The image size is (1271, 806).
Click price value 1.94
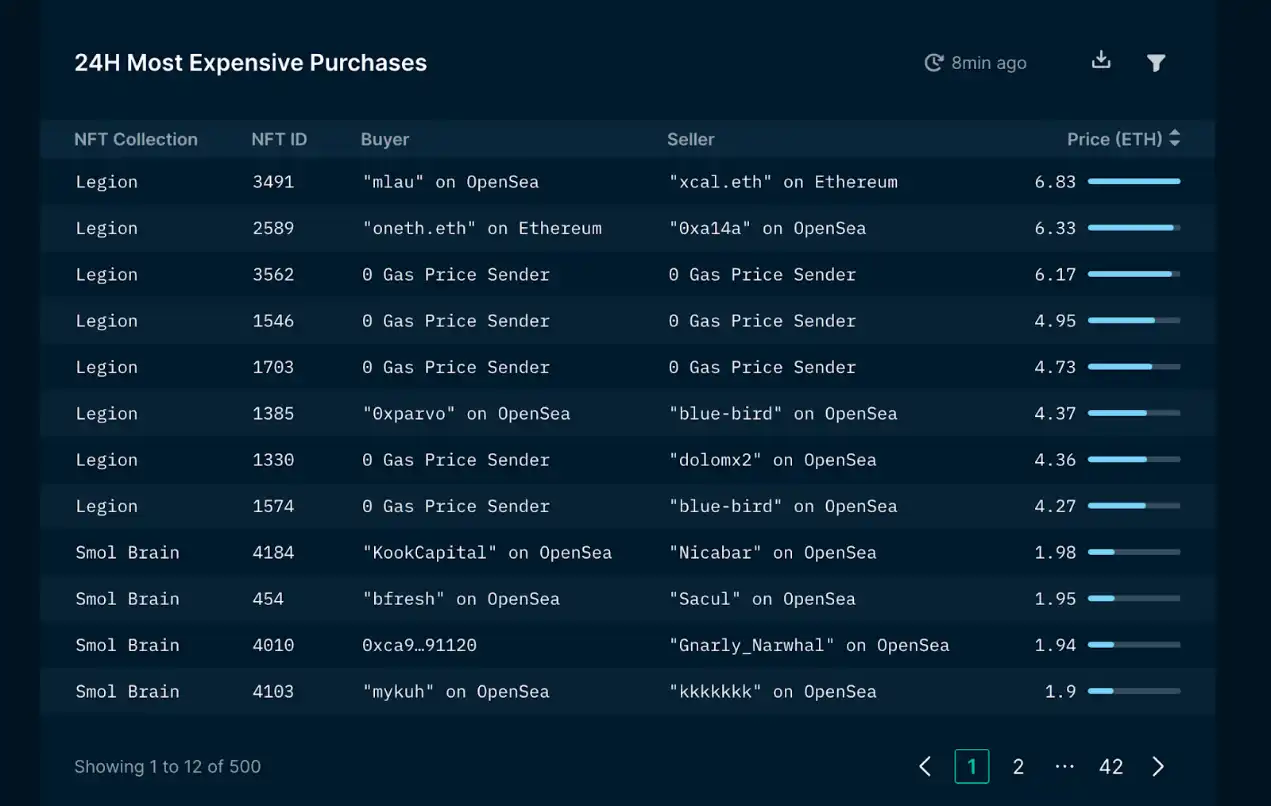[x=1055, y=645]
